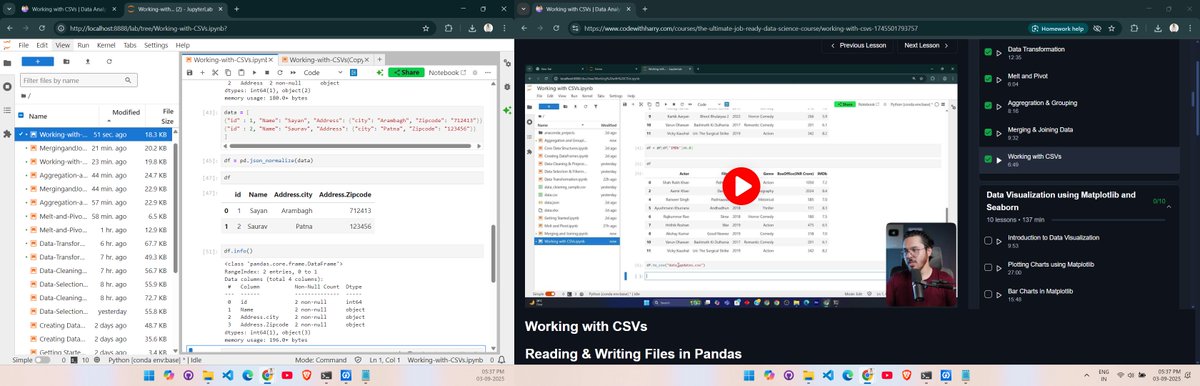
Task: Toggle the Melt and Pivot lesson checkbox
Action: point(988,80)
